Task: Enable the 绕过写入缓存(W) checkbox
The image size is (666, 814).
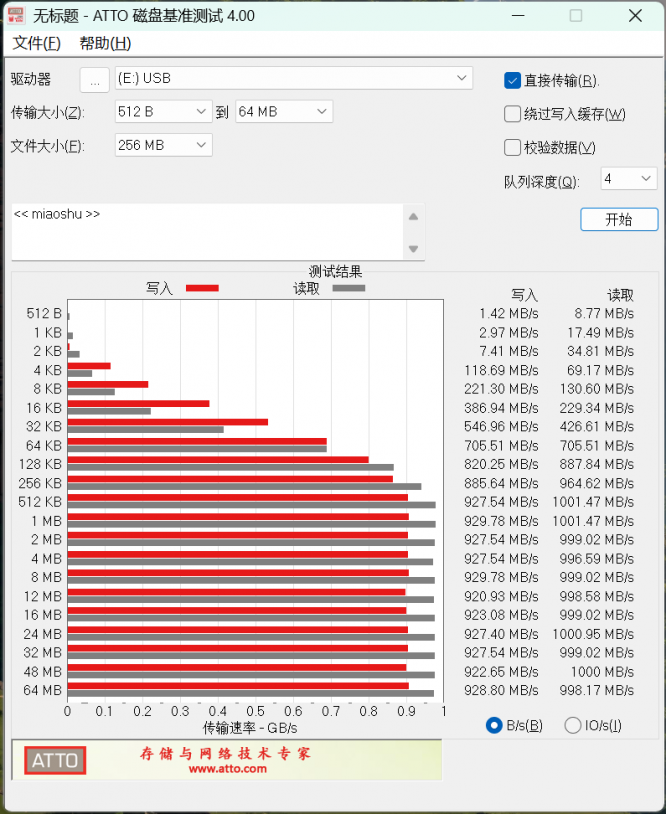Action: tap(512, 114)
